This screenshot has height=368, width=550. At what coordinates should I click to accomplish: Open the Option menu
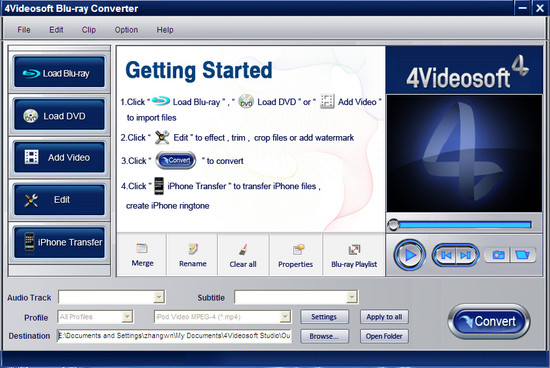[126, 30]
